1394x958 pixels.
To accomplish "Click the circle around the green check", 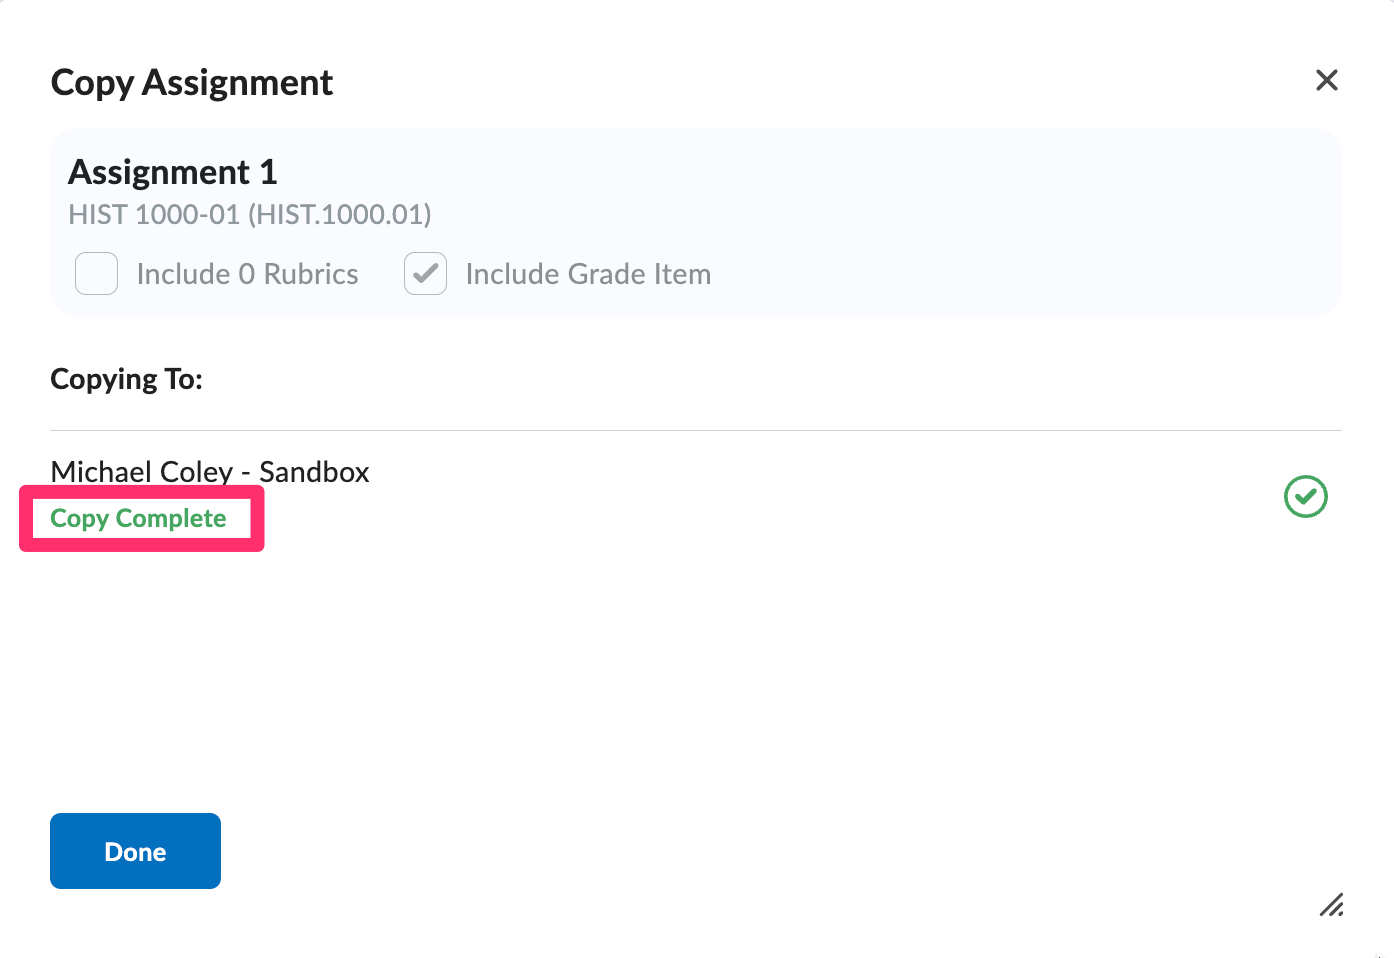I will [x=1306, y=496].
